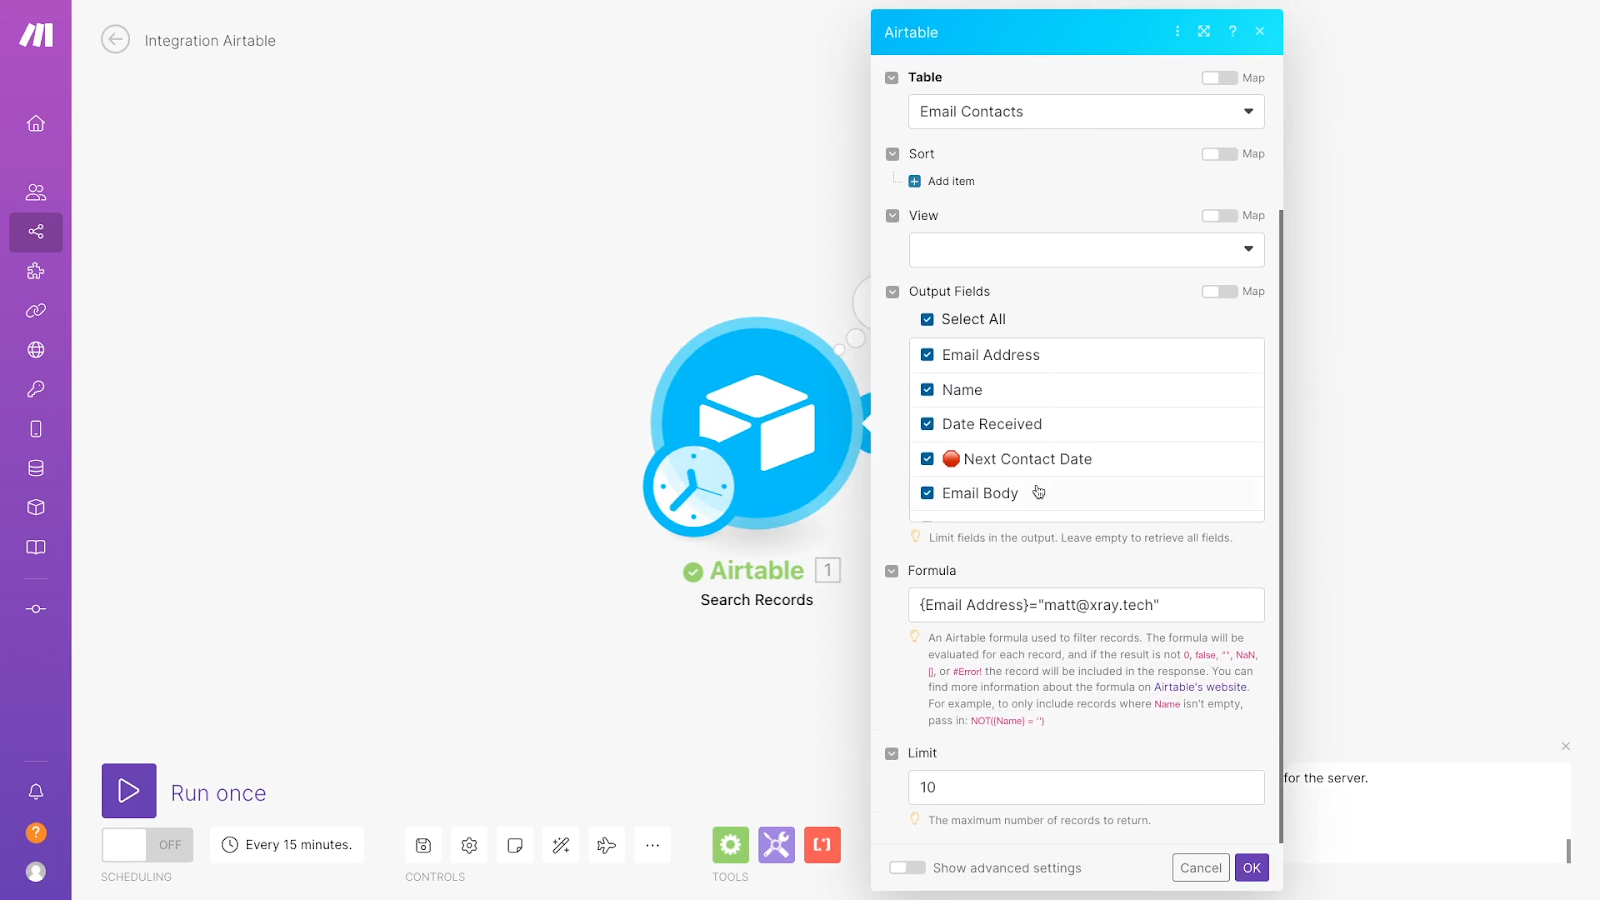Open the Docs book icon in sidebar

coord(36,547)
